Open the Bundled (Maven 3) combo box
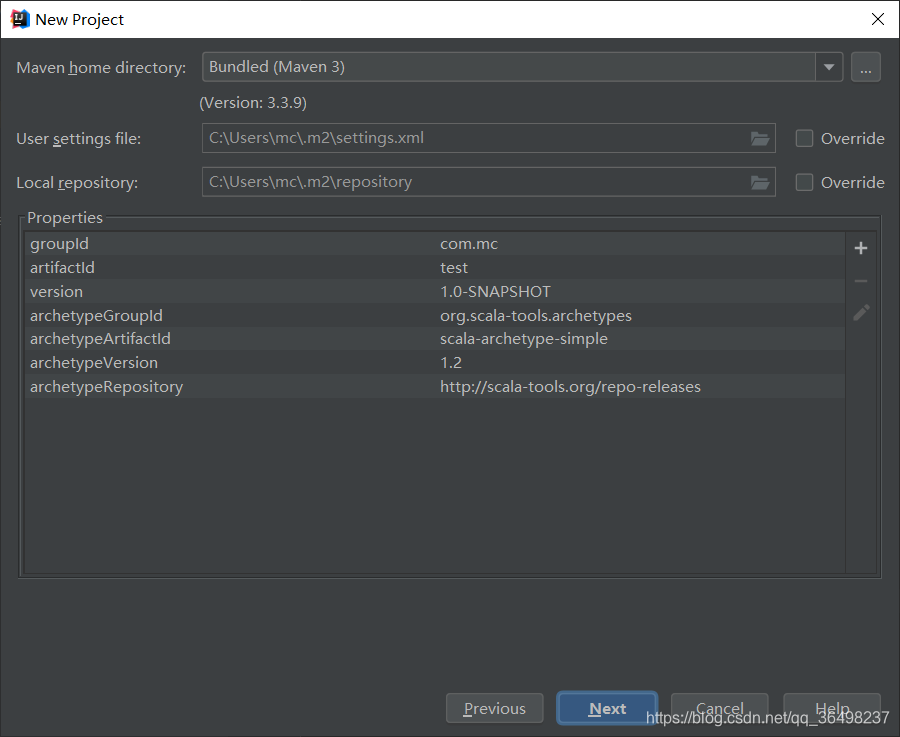Screen dimensions: 900x737 [x=522, y=67]
